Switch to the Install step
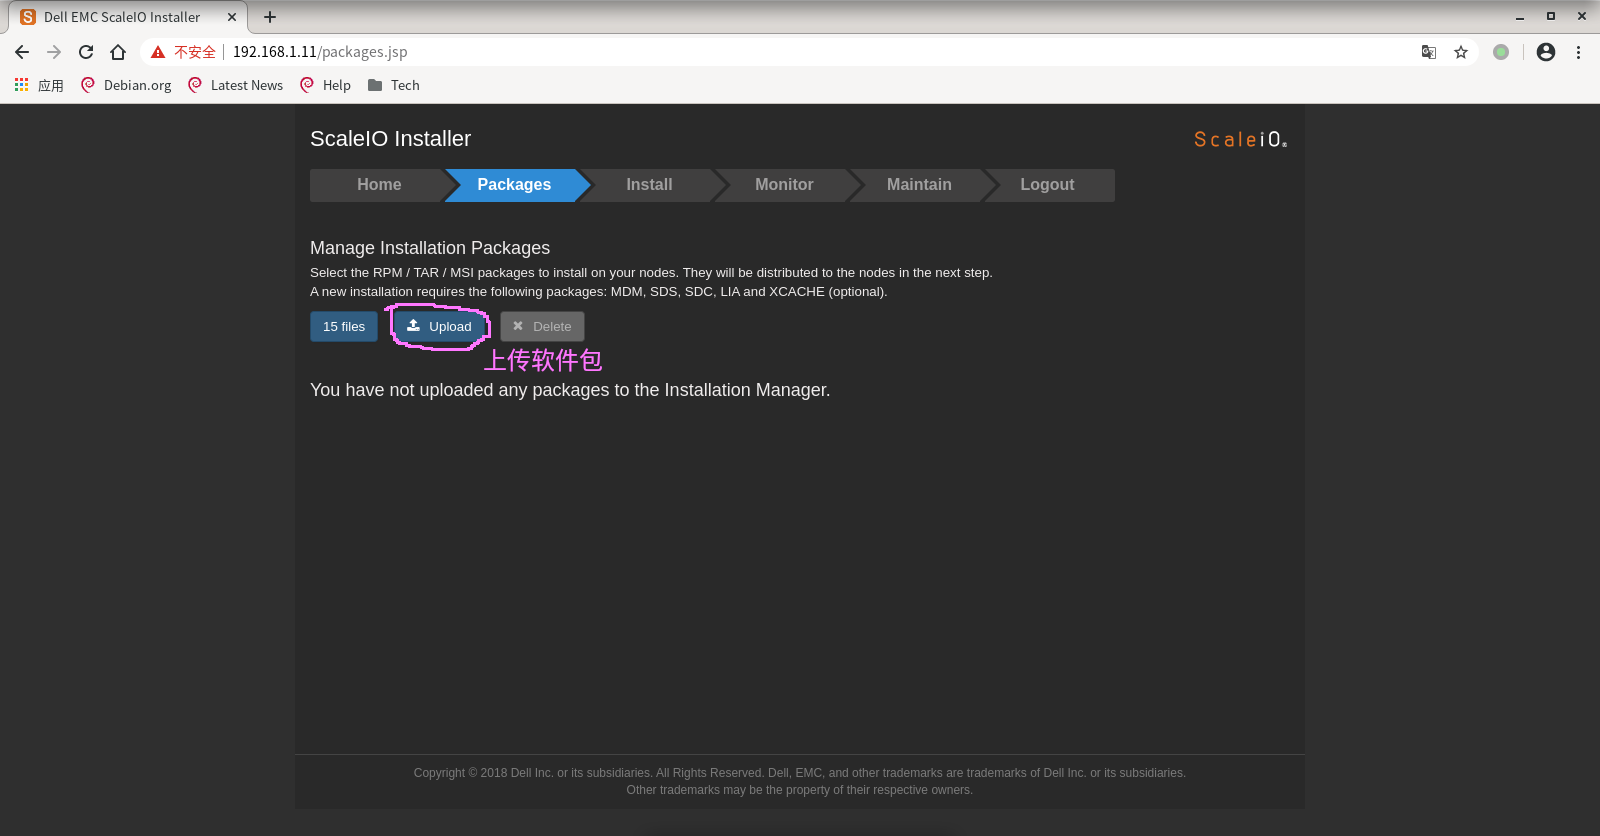Viewport: 1600px width, 836px height. point(649,185)
